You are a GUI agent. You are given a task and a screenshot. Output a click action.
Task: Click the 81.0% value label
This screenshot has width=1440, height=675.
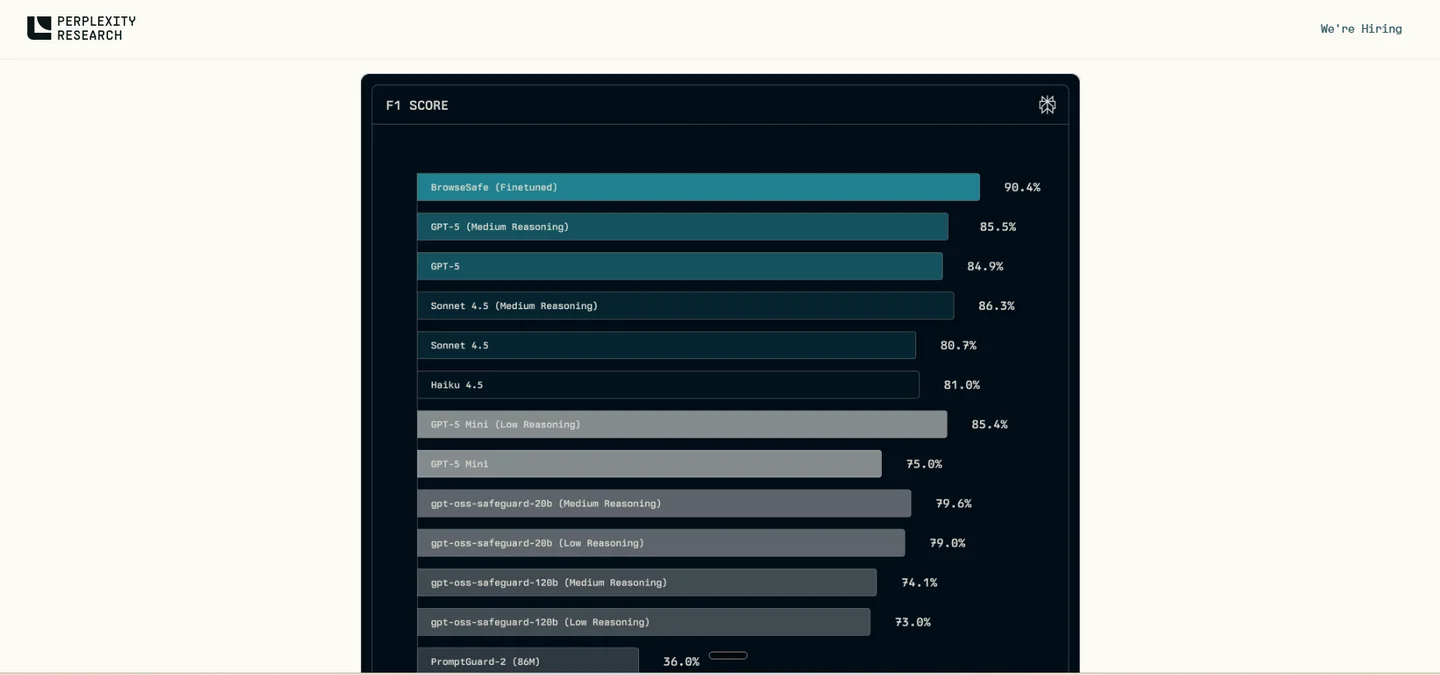pyautogui.click(x=962, y=385)
